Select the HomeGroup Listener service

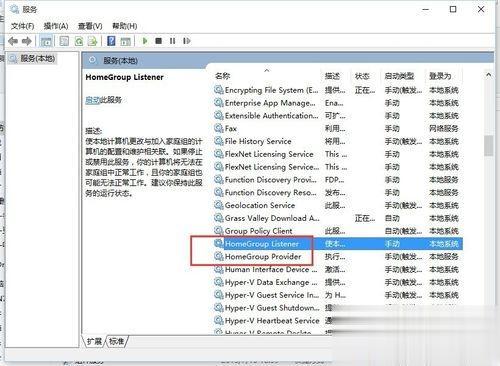(x=338, y=244)
